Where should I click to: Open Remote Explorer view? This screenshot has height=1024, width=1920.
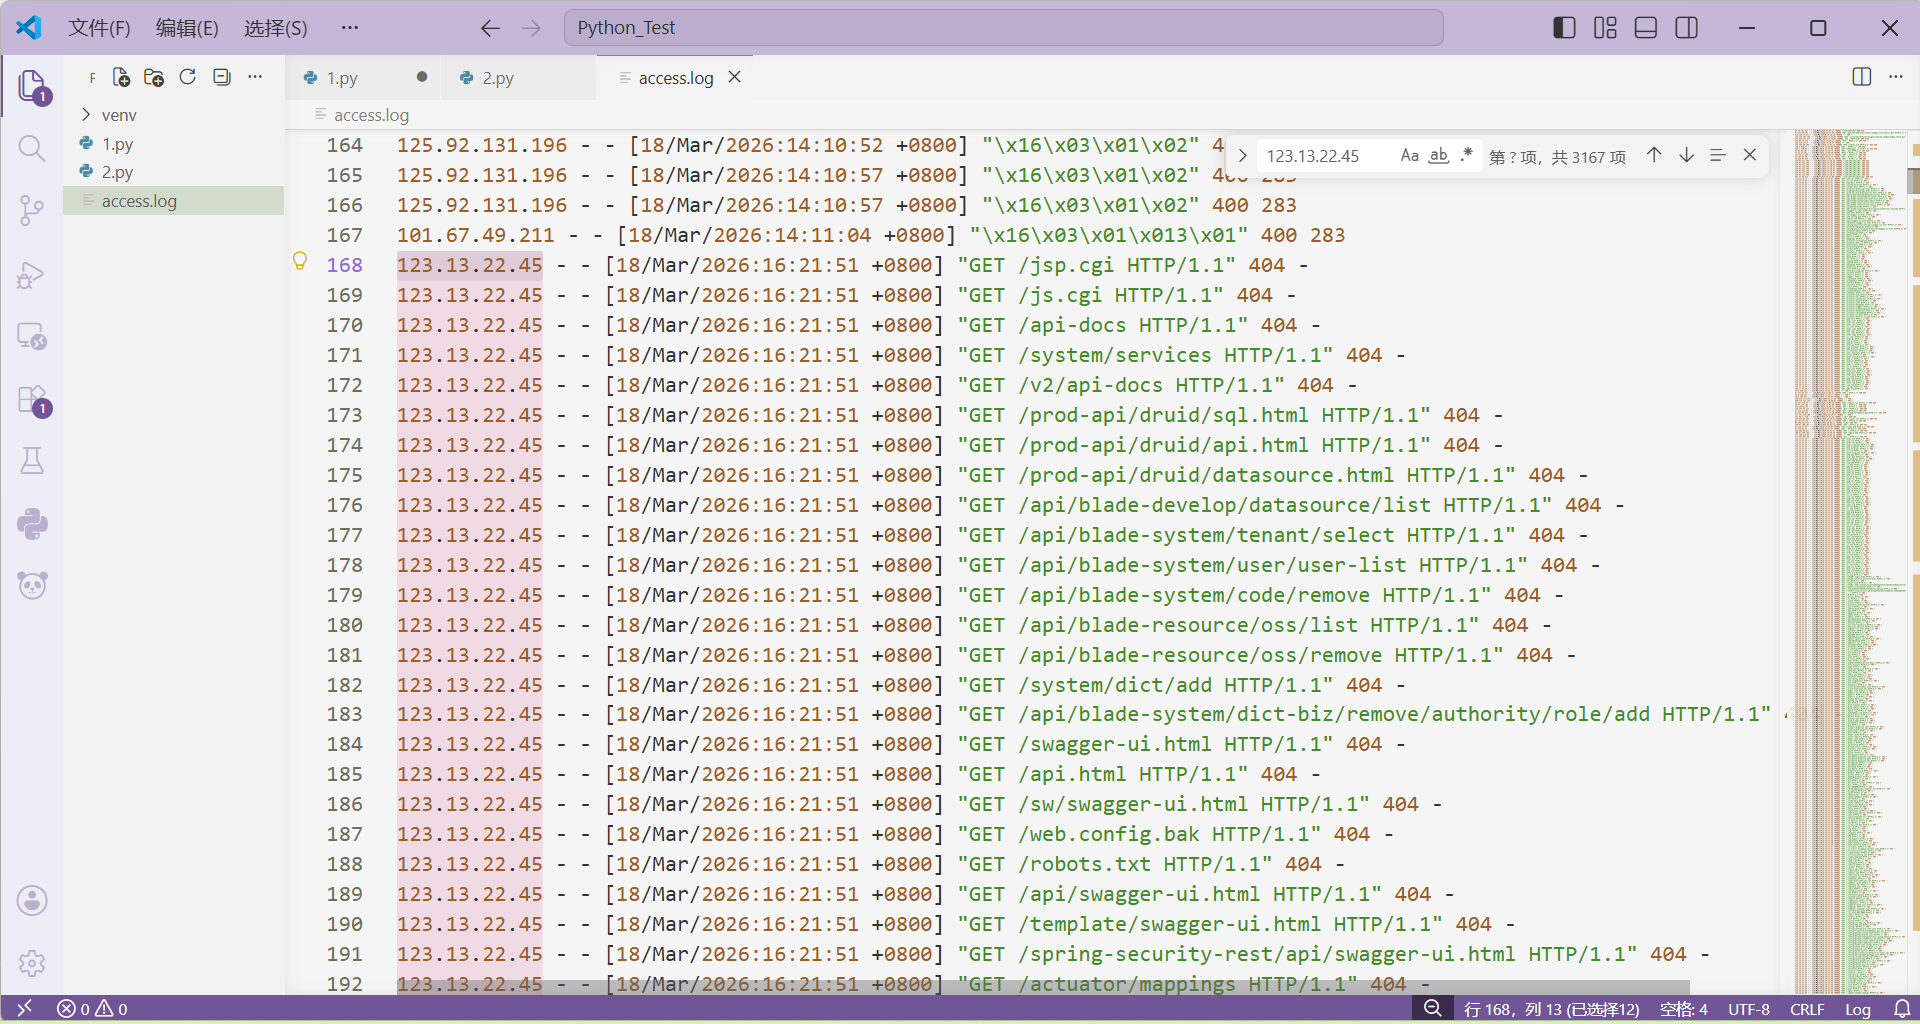pyautogui.click(x=32, y=337)
